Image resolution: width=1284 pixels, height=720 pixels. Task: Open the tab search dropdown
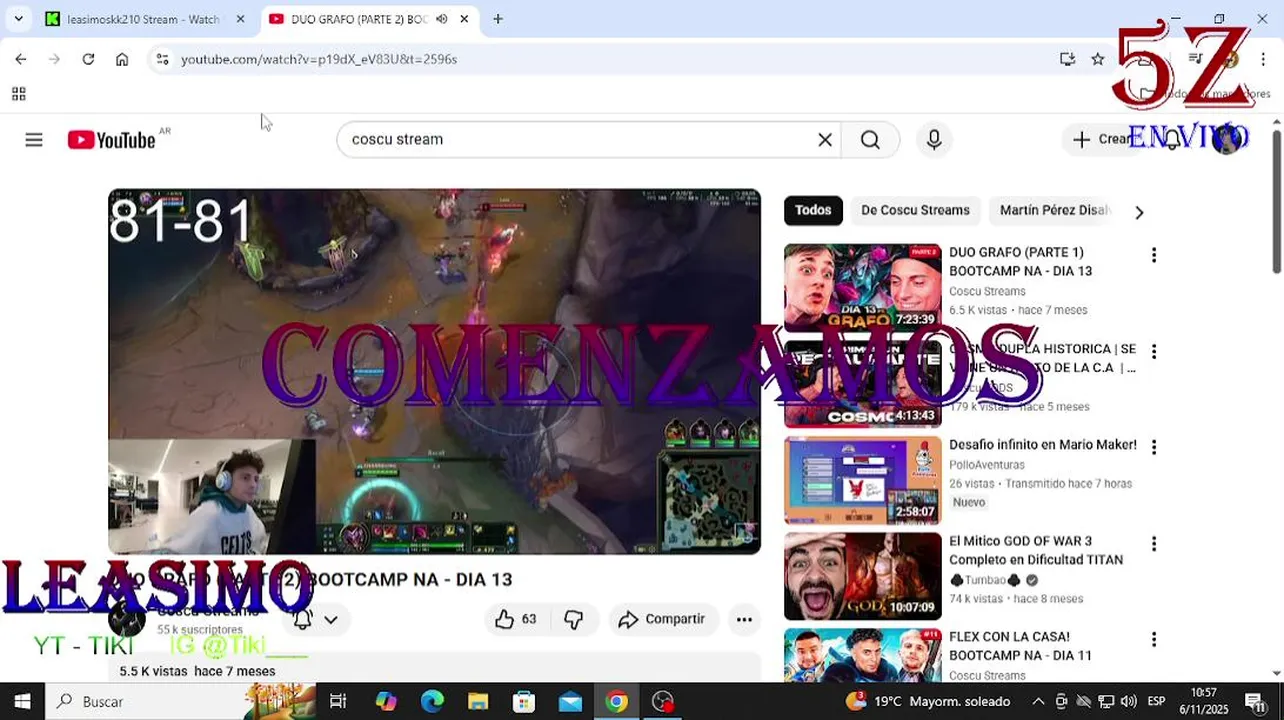(x=18, y=19)
